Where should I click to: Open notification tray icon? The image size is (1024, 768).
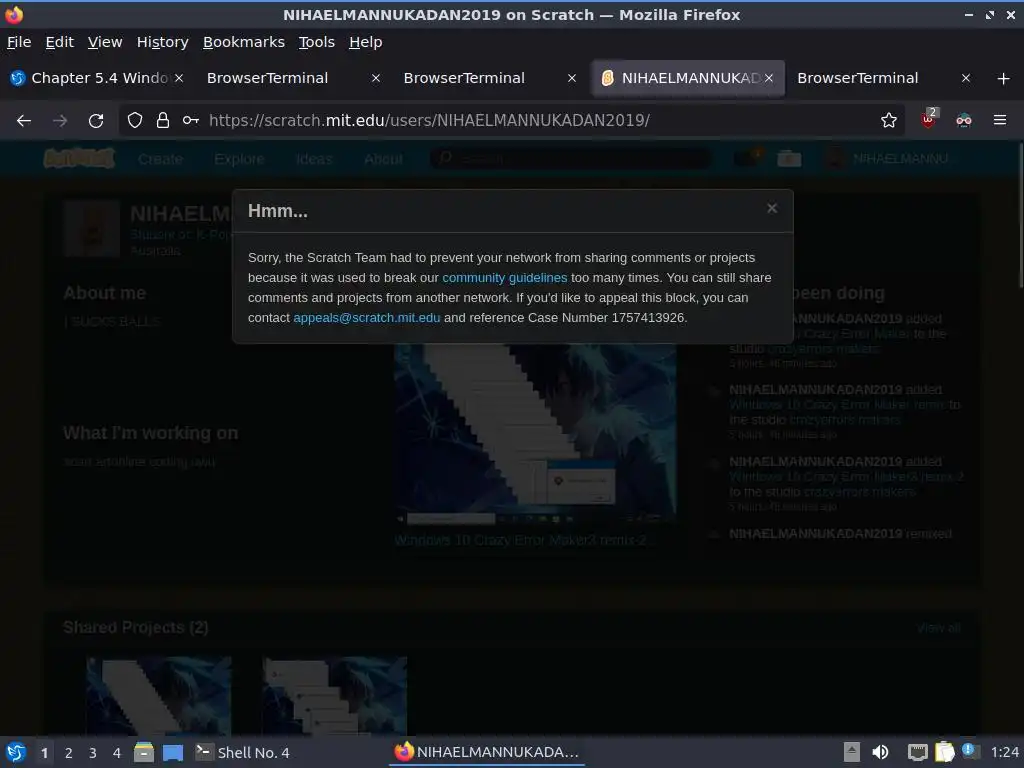(969, 752)
